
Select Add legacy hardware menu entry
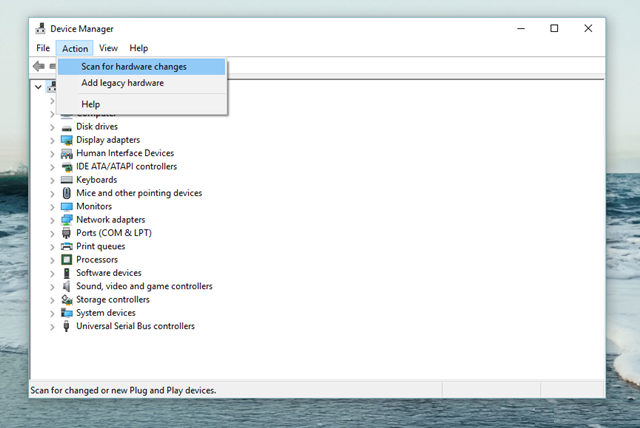(x=122, y=83)
